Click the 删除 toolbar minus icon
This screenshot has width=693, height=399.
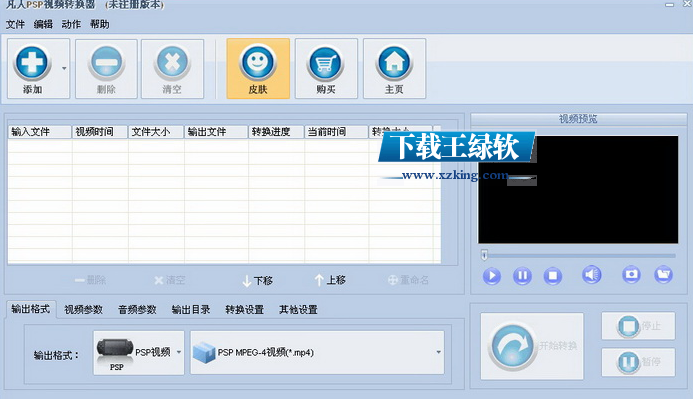coord(106,63)
